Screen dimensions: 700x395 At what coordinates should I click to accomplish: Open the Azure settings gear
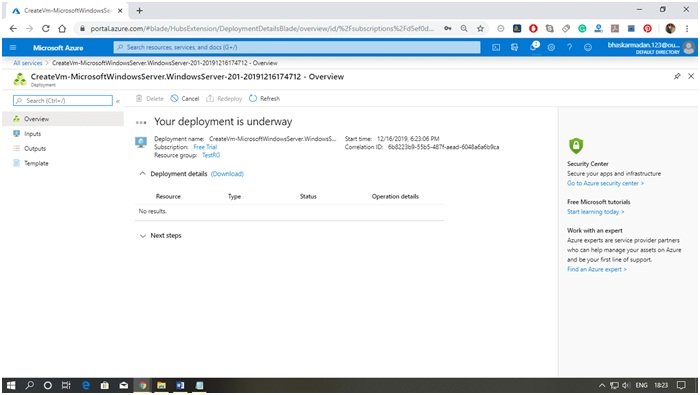[x=551, y=47]
